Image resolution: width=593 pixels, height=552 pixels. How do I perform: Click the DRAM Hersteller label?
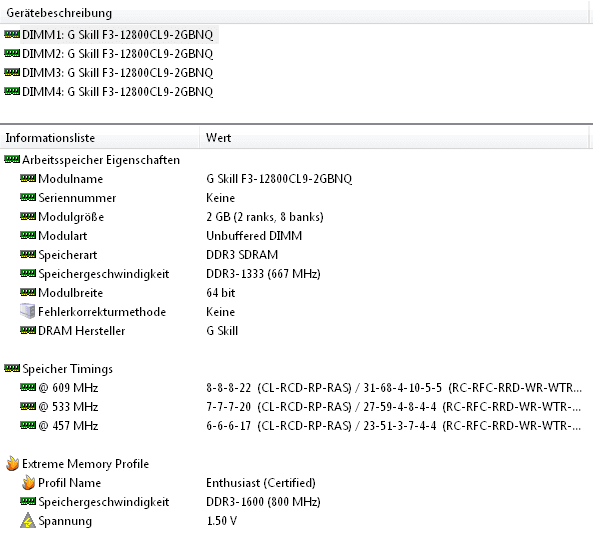pos(82,330)
